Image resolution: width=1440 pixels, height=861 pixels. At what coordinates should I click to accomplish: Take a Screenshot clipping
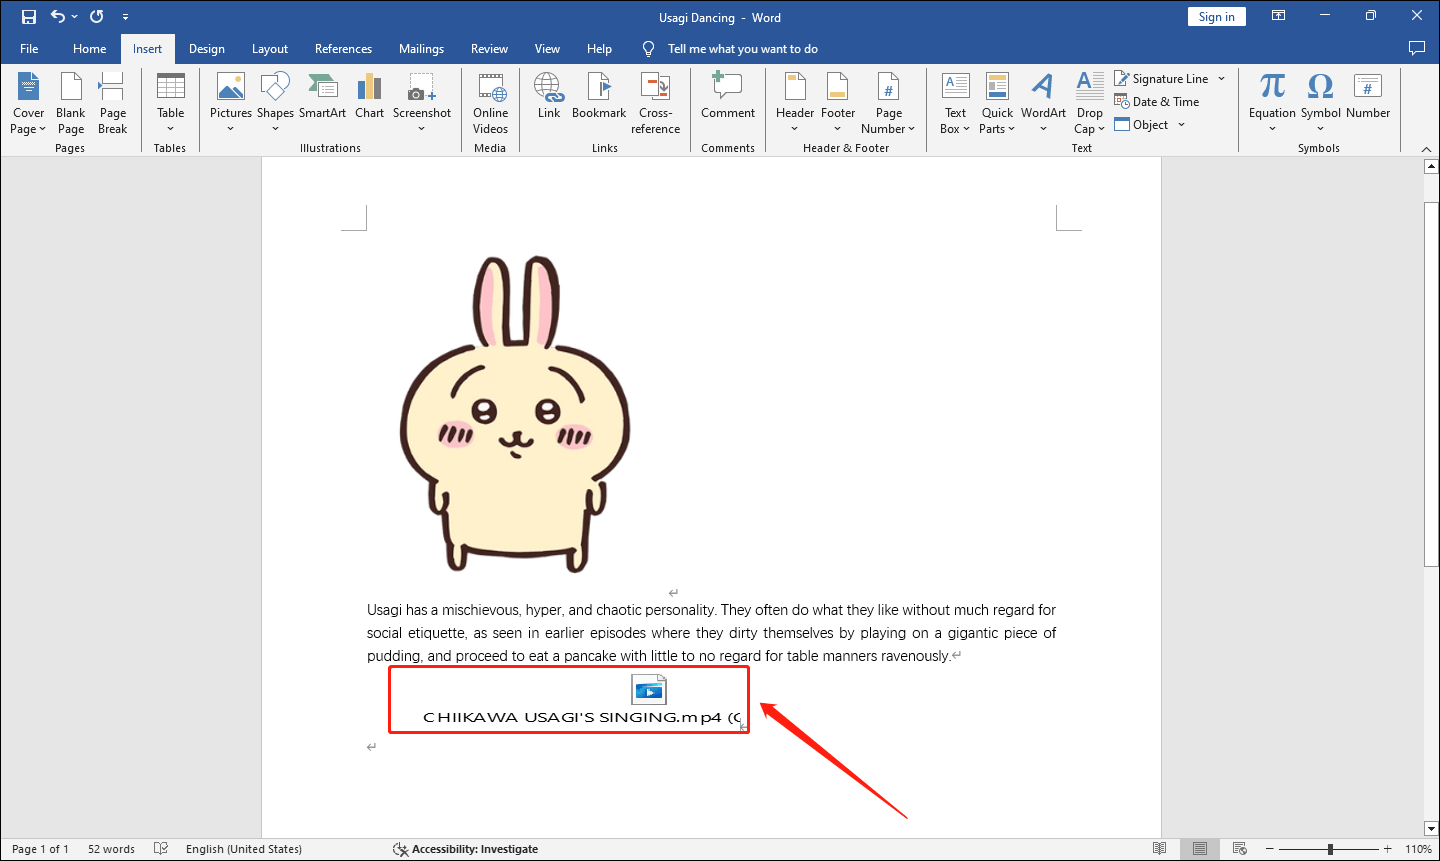coord(422,102)
